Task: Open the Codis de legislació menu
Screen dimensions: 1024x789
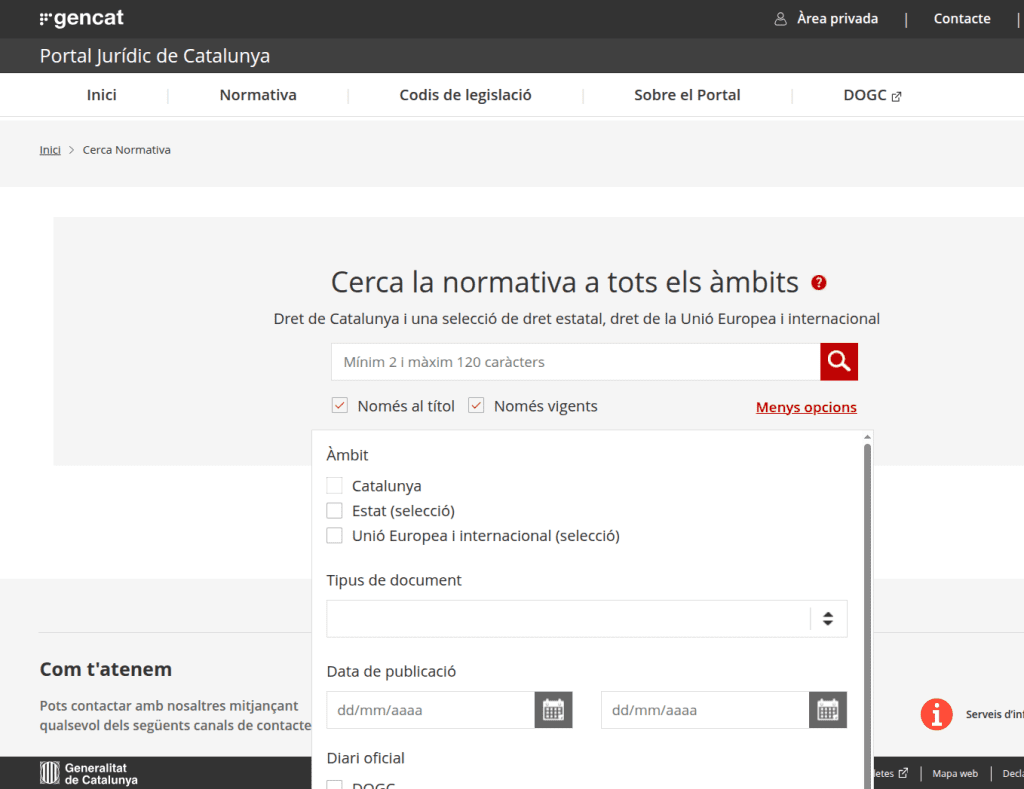Action: point(465,96)
